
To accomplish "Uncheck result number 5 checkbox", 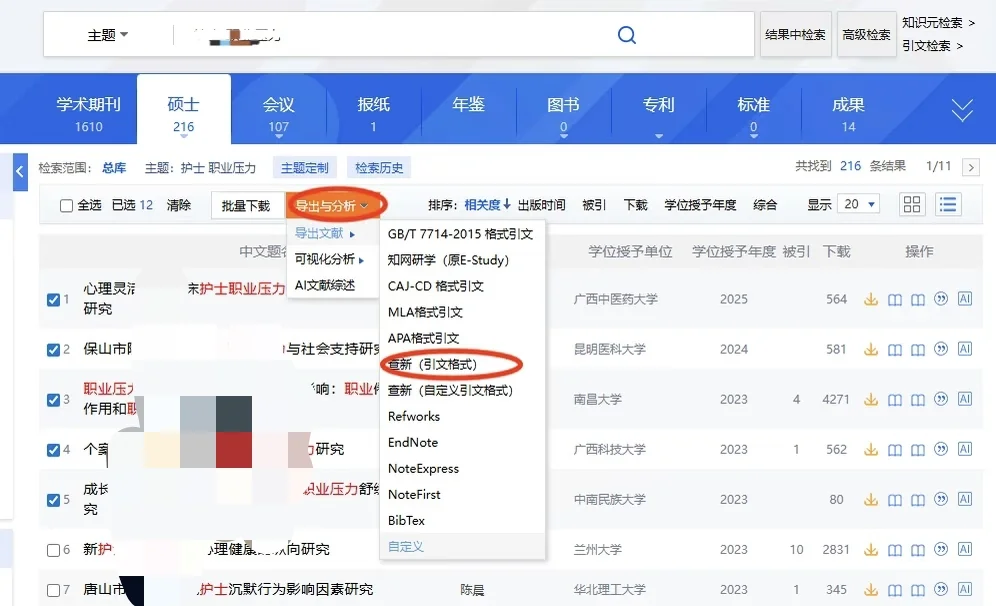I will pos(55,499).
